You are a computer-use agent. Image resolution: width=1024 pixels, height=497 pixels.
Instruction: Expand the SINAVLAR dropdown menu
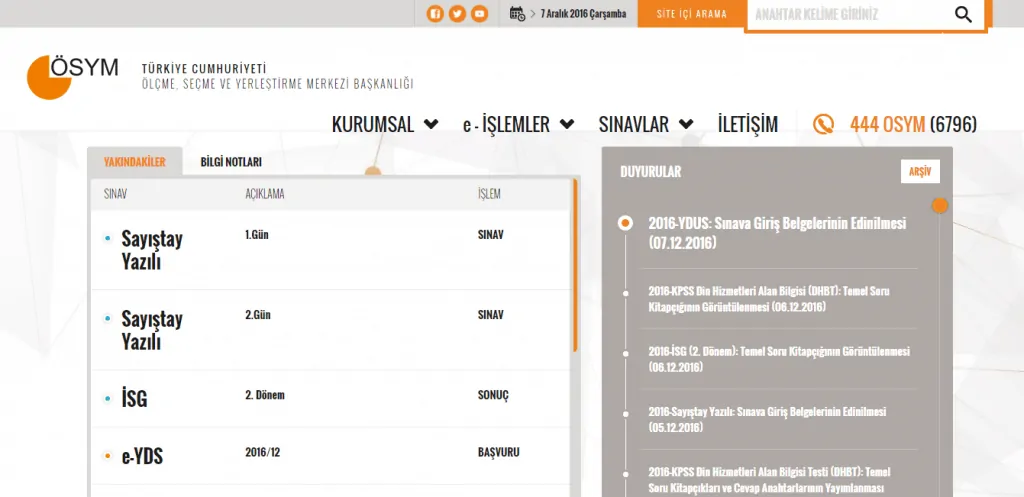pos(646,125)
